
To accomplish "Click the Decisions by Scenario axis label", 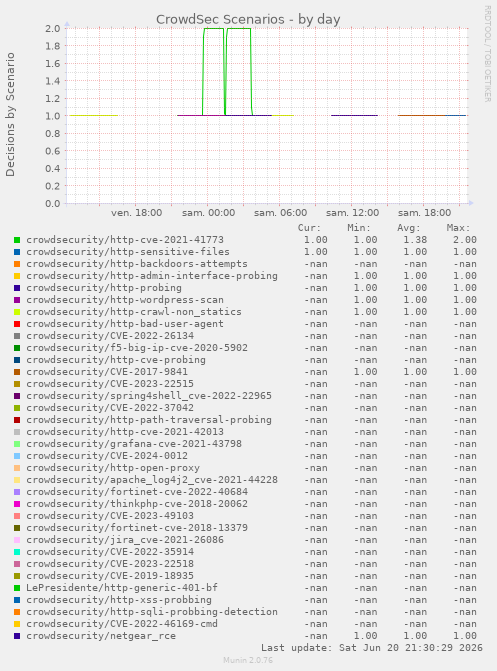I will 10,115.
